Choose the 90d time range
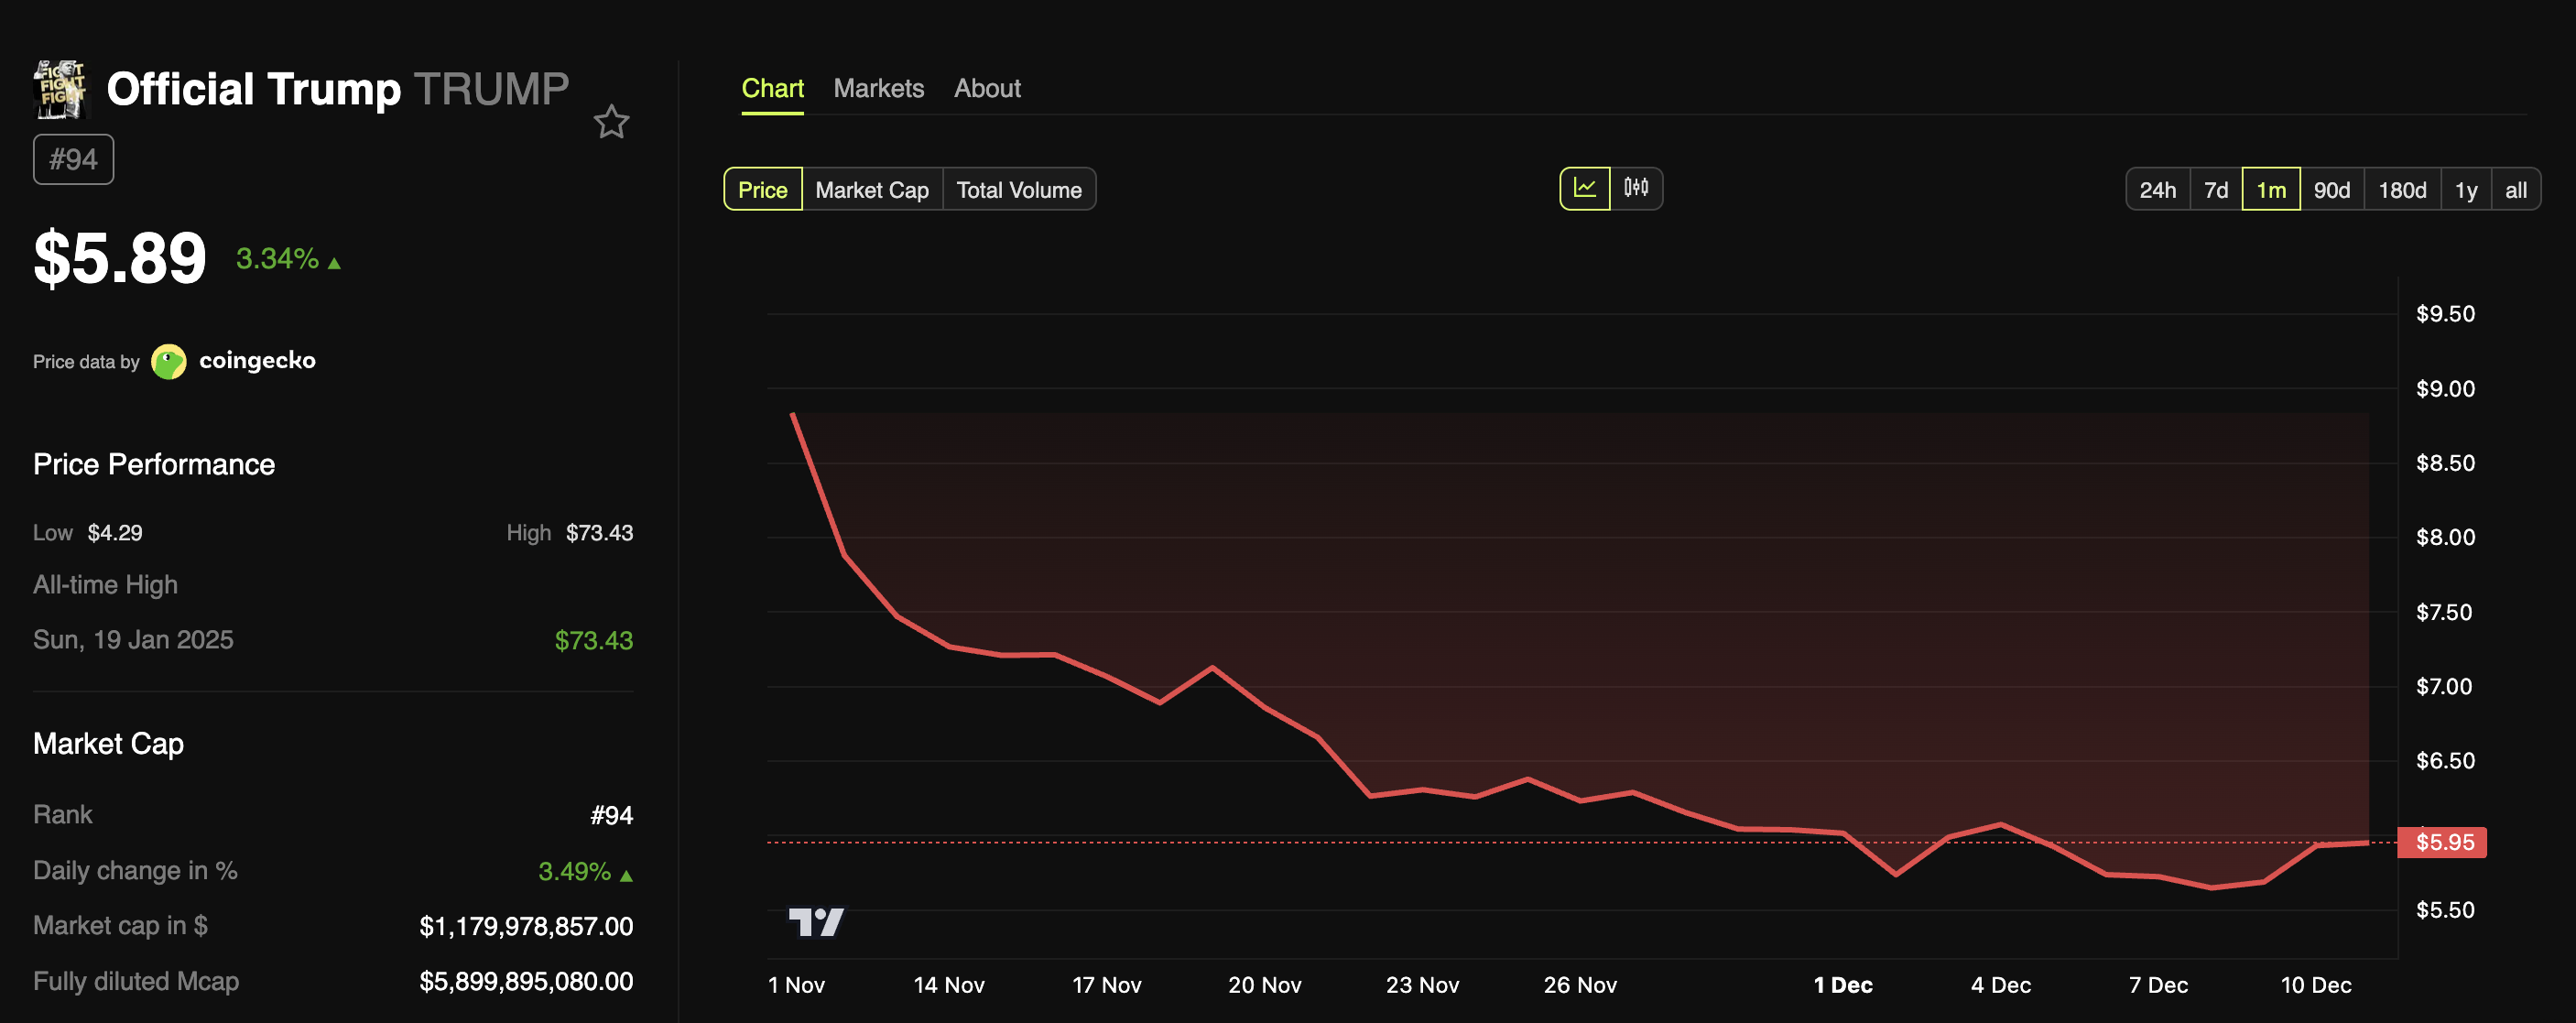The height and width of the screenshot is (1023, 2576). 2332,189
